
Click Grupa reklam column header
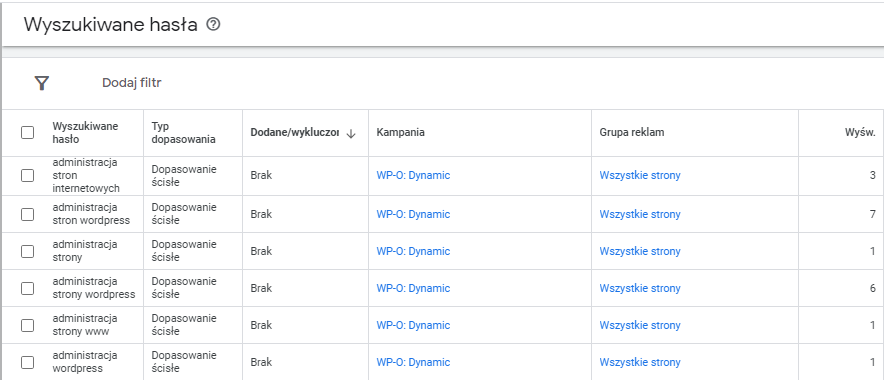point(632,132)
